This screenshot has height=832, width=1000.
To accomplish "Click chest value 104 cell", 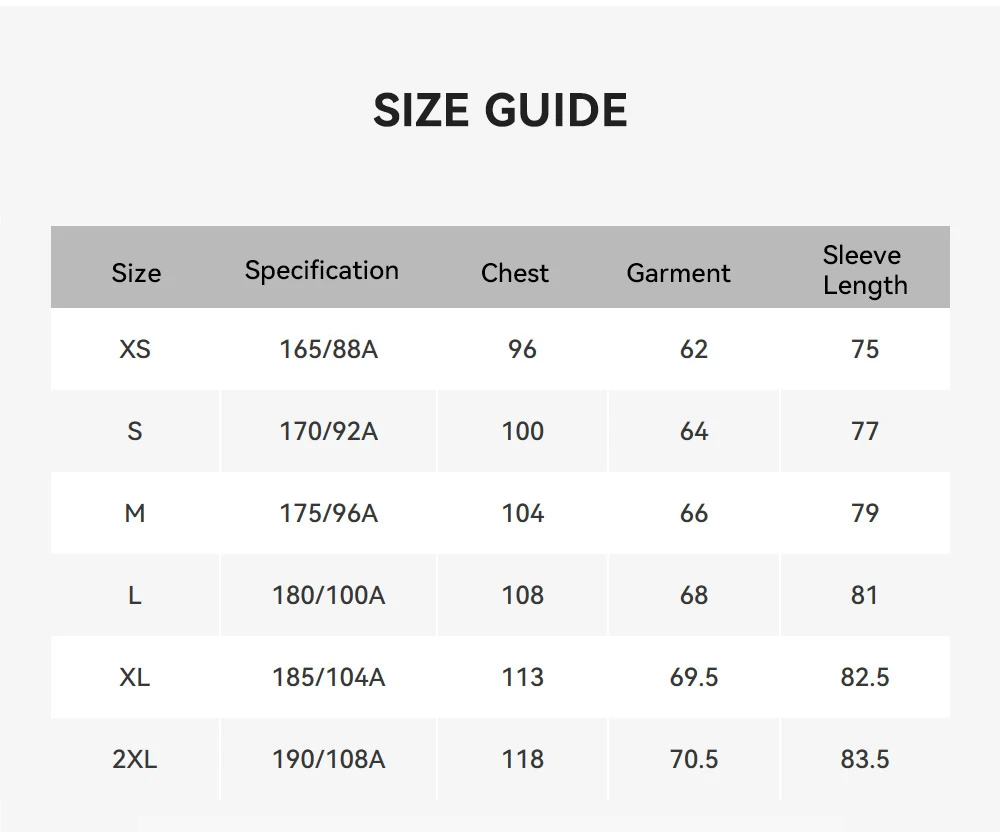I will (x=523, y=513).
